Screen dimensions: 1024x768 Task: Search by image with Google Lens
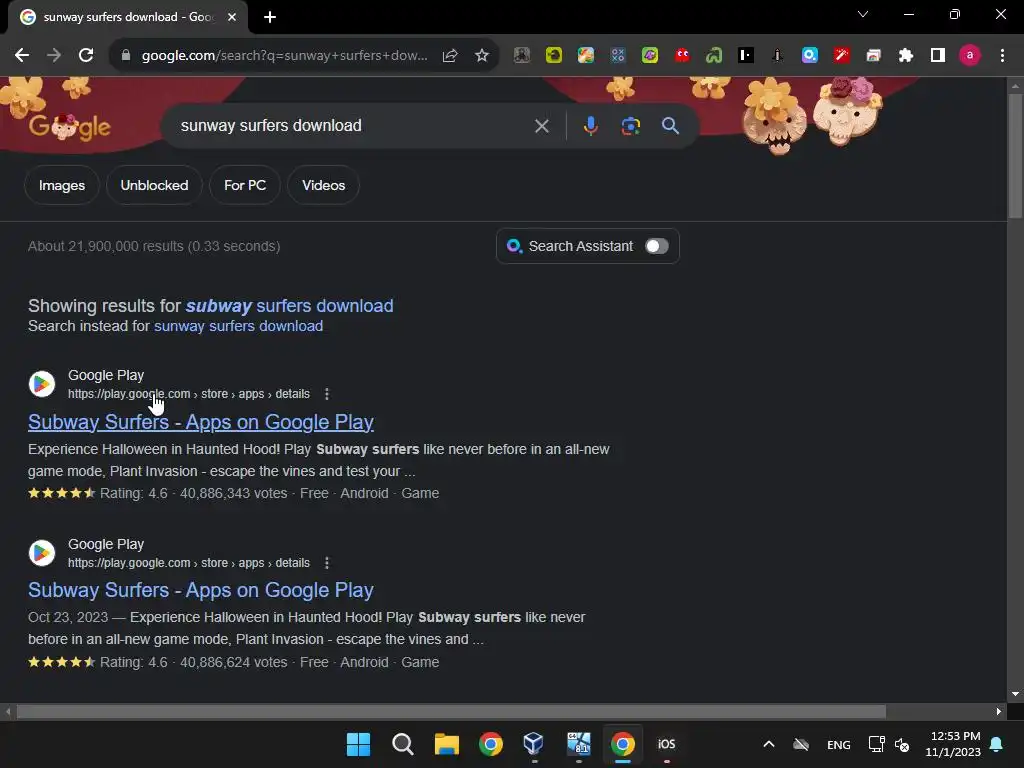630,126
